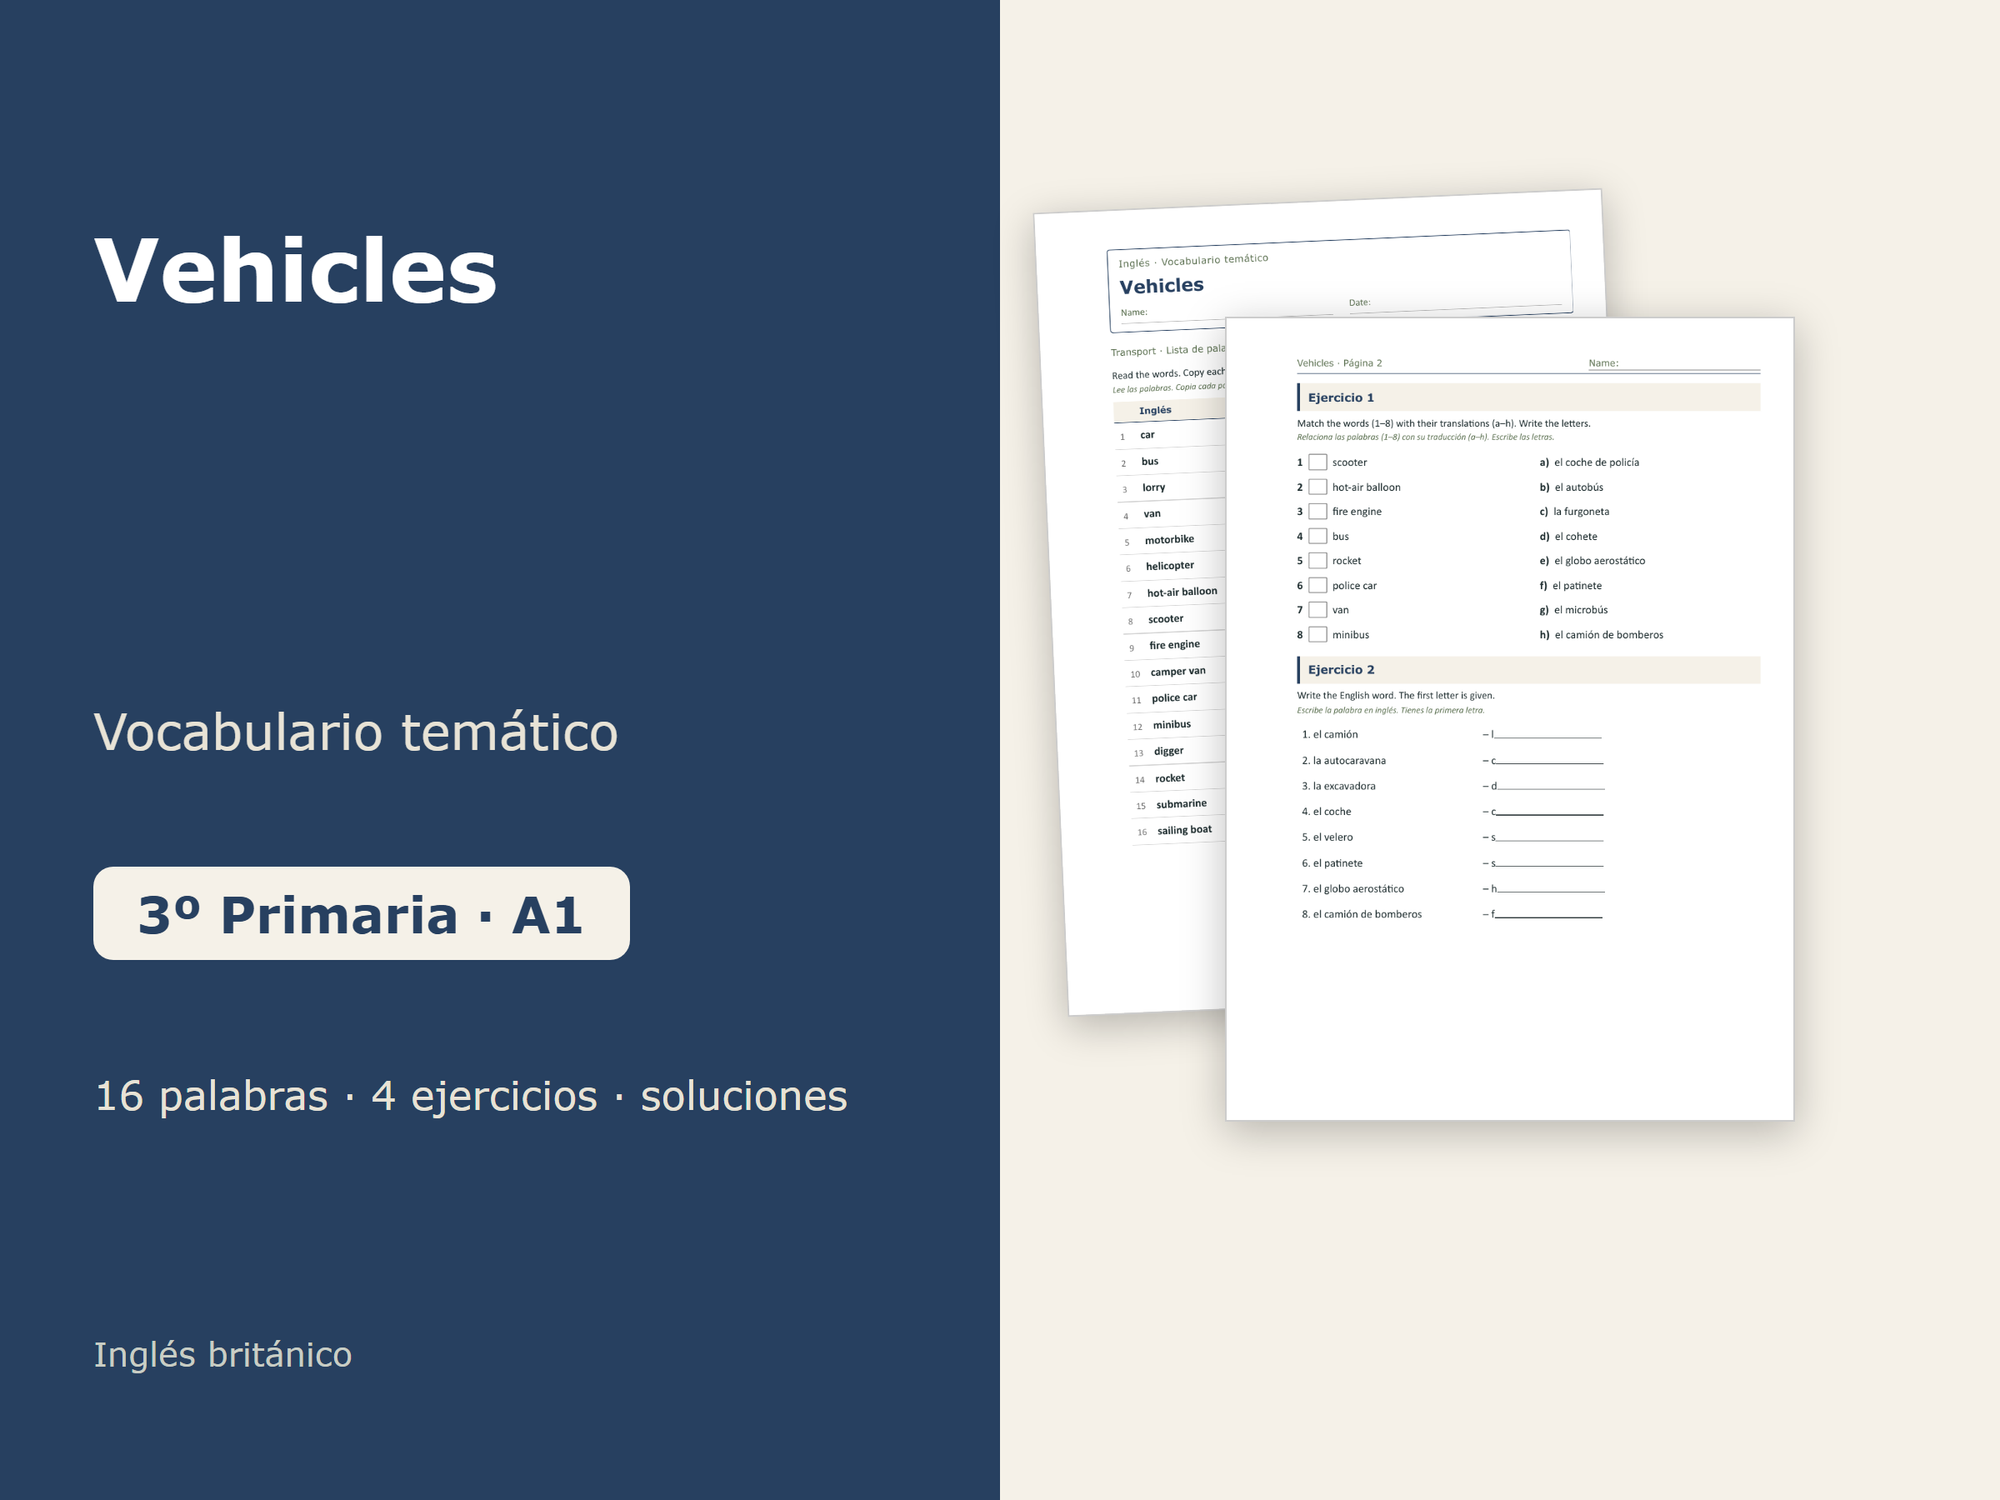Click the answer line for el camión de bomberos

coord(1548,914)
